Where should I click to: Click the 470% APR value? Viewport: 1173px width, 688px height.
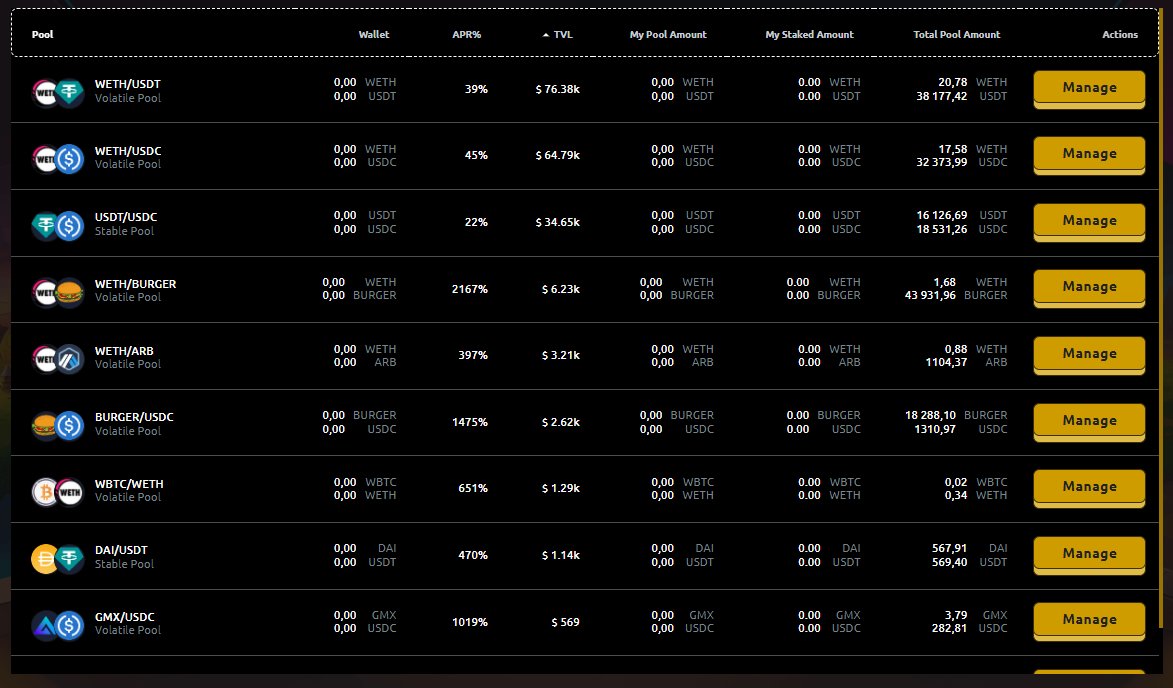473,556
